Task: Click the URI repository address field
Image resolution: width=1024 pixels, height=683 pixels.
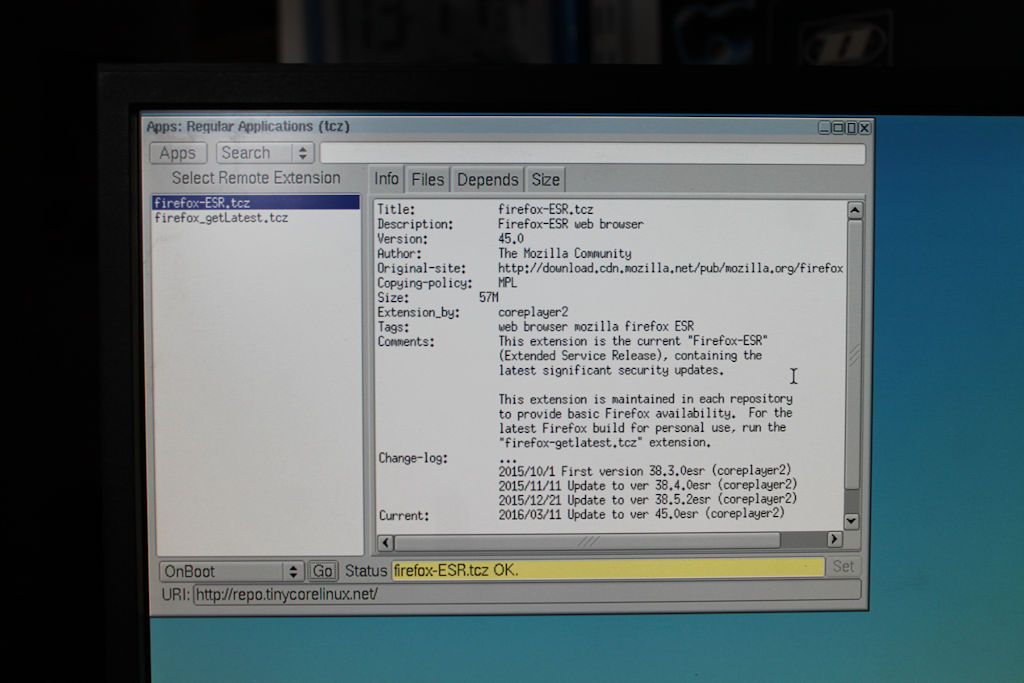Action: coord(527,593)
